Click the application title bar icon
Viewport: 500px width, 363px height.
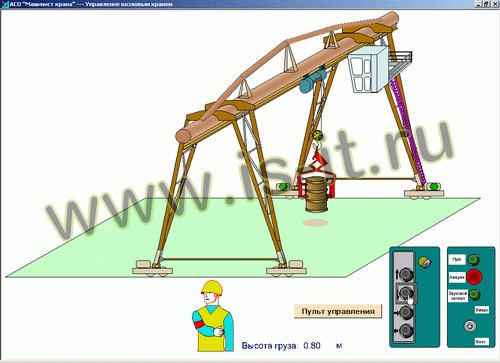tap(4, 4)
